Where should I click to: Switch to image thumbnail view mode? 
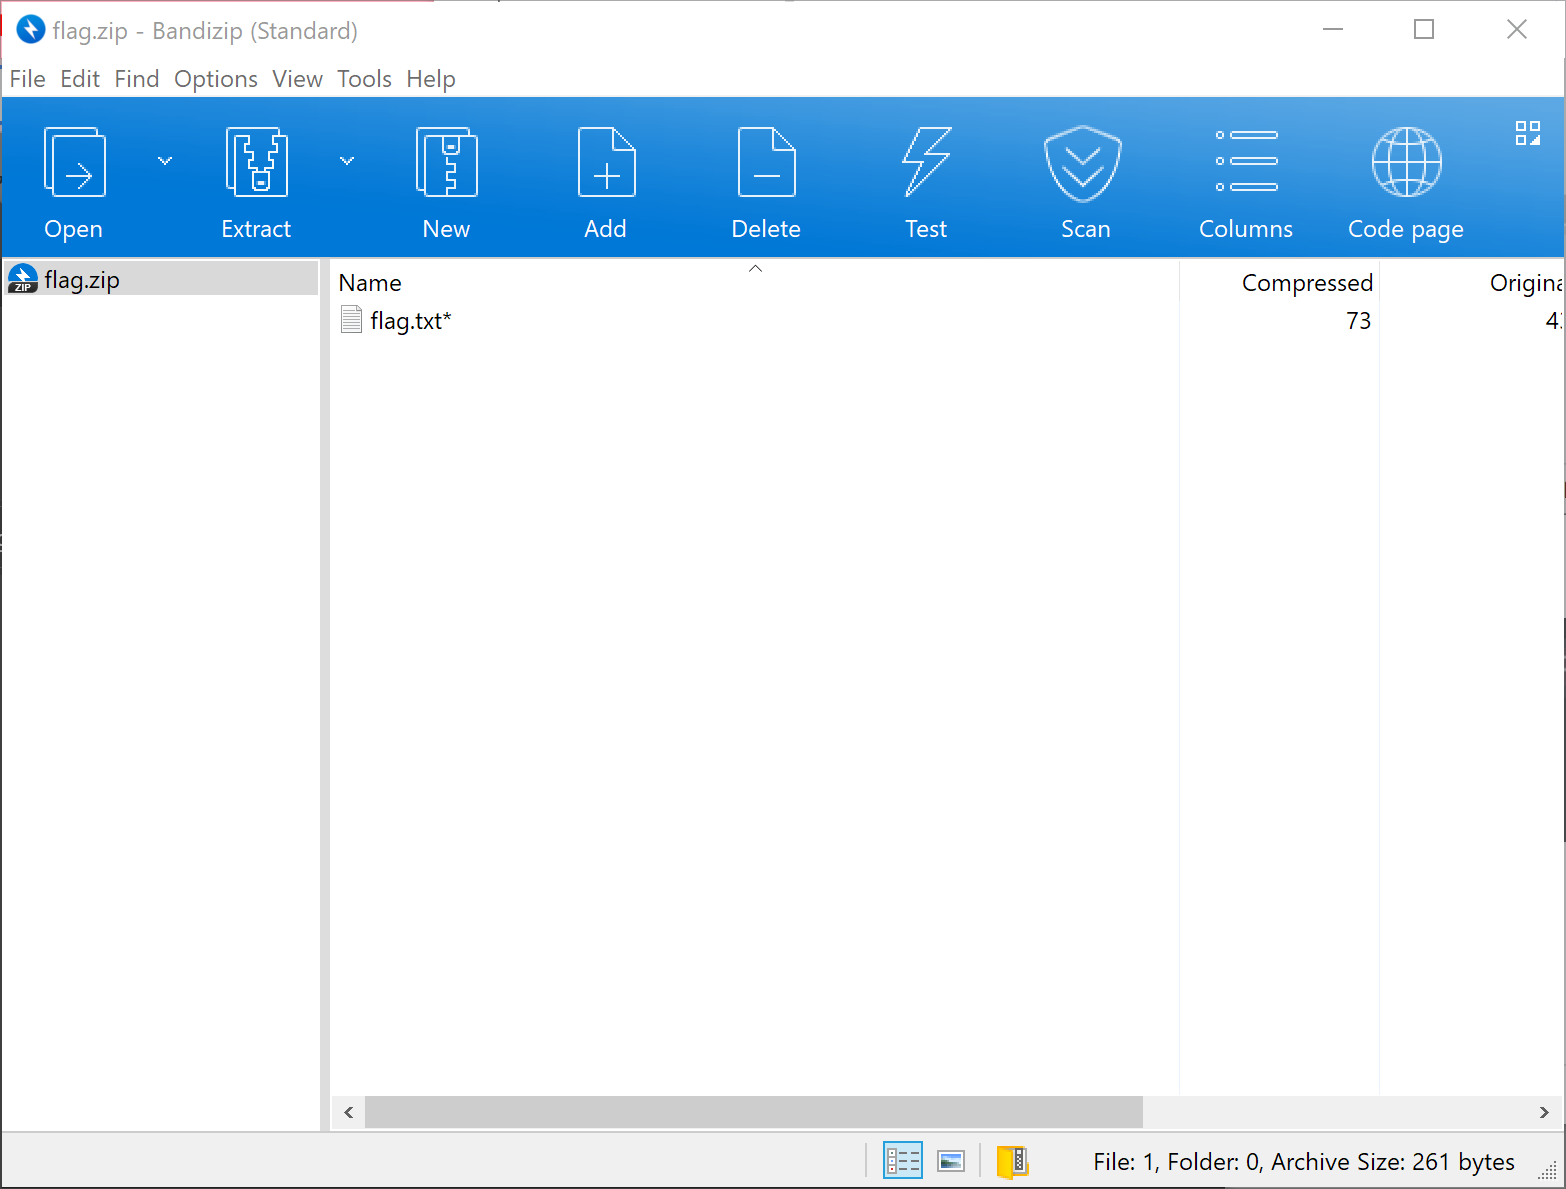pos(951,1161)
